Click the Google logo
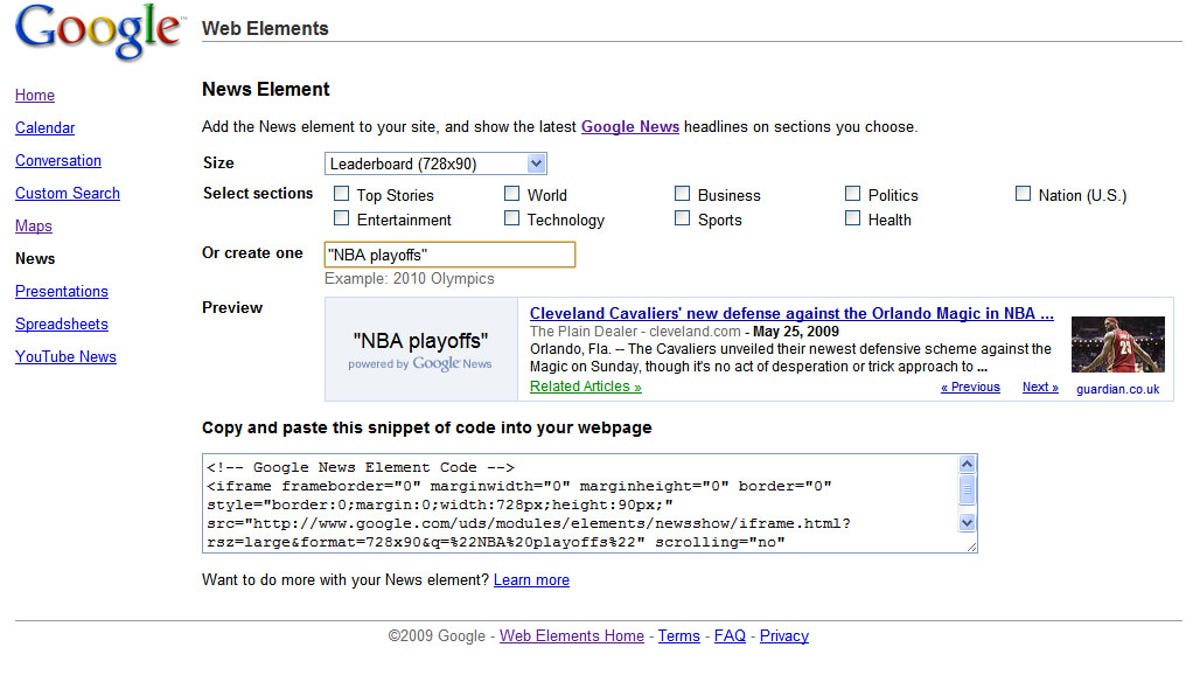1200x675 pixels. coord(97,32)
